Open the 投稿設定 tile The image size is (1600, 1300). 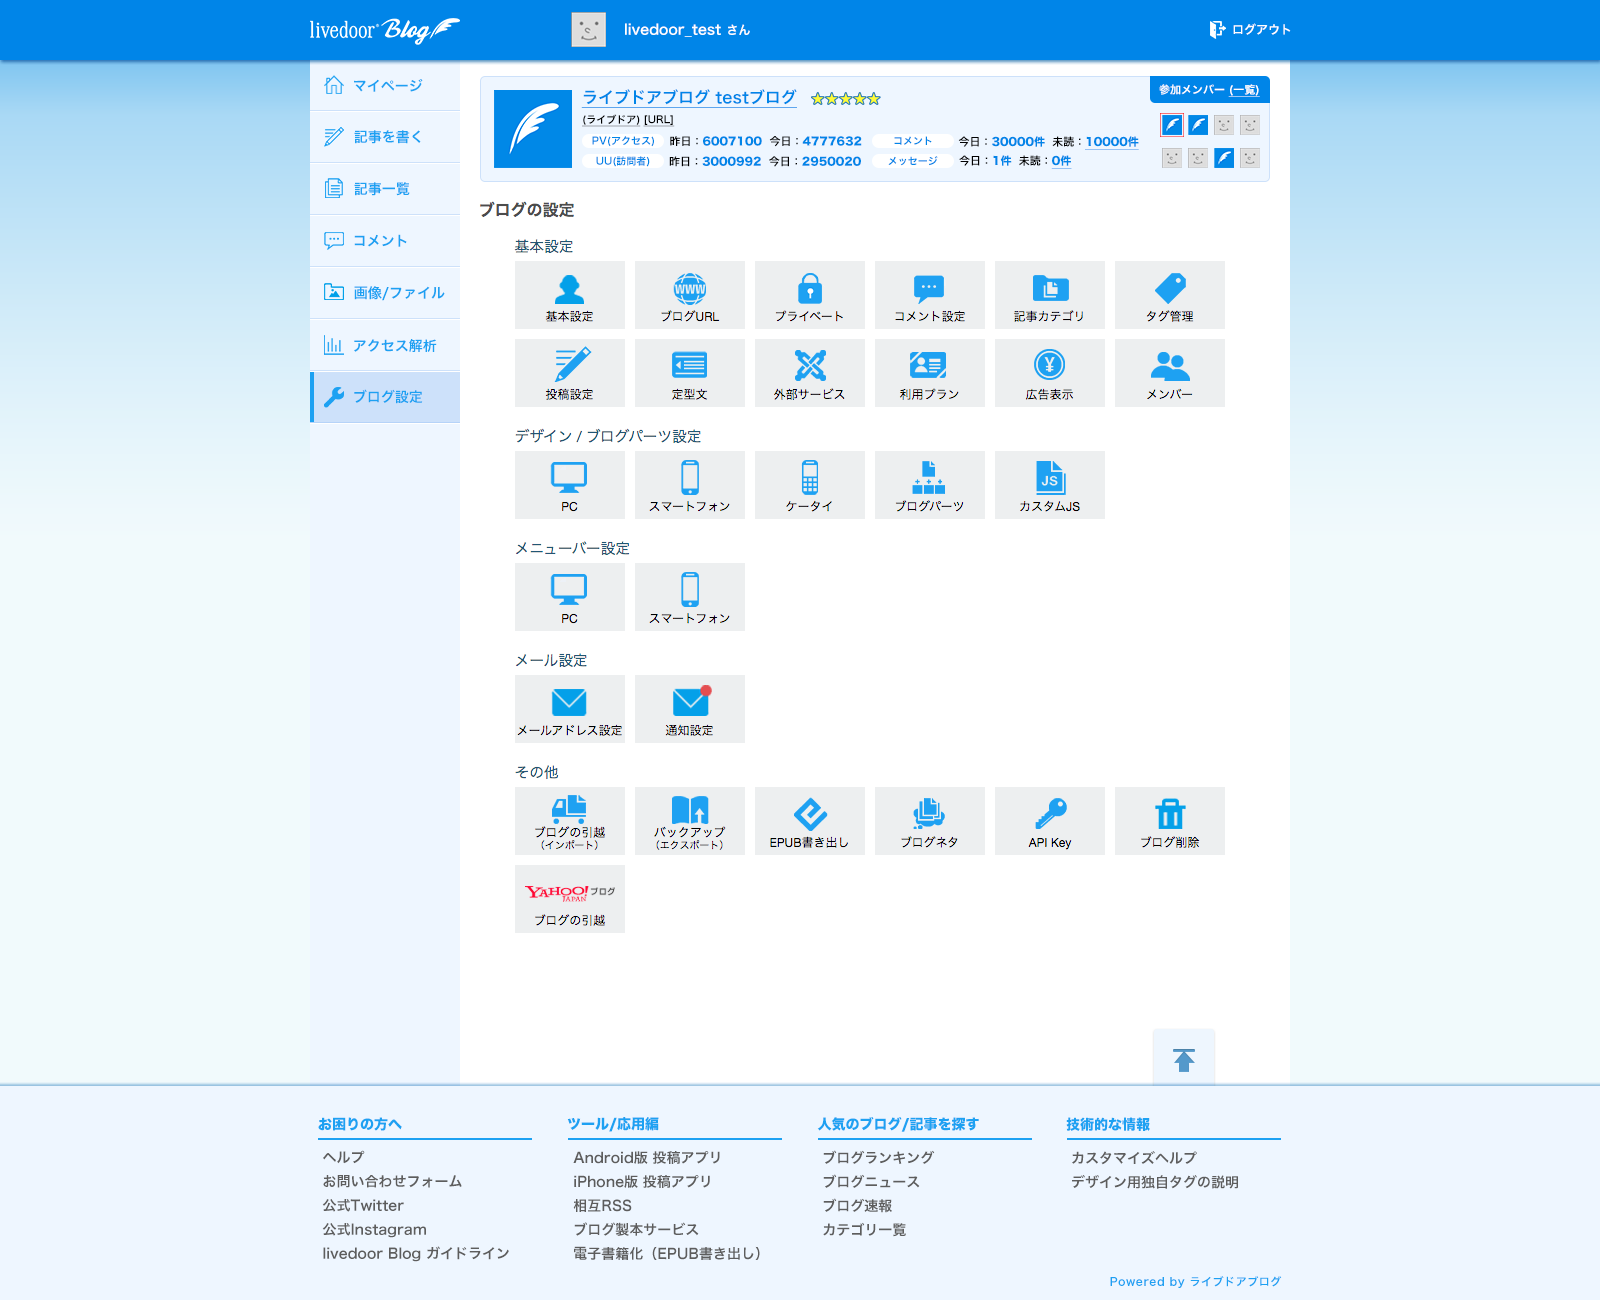click(x=570, y=373)
